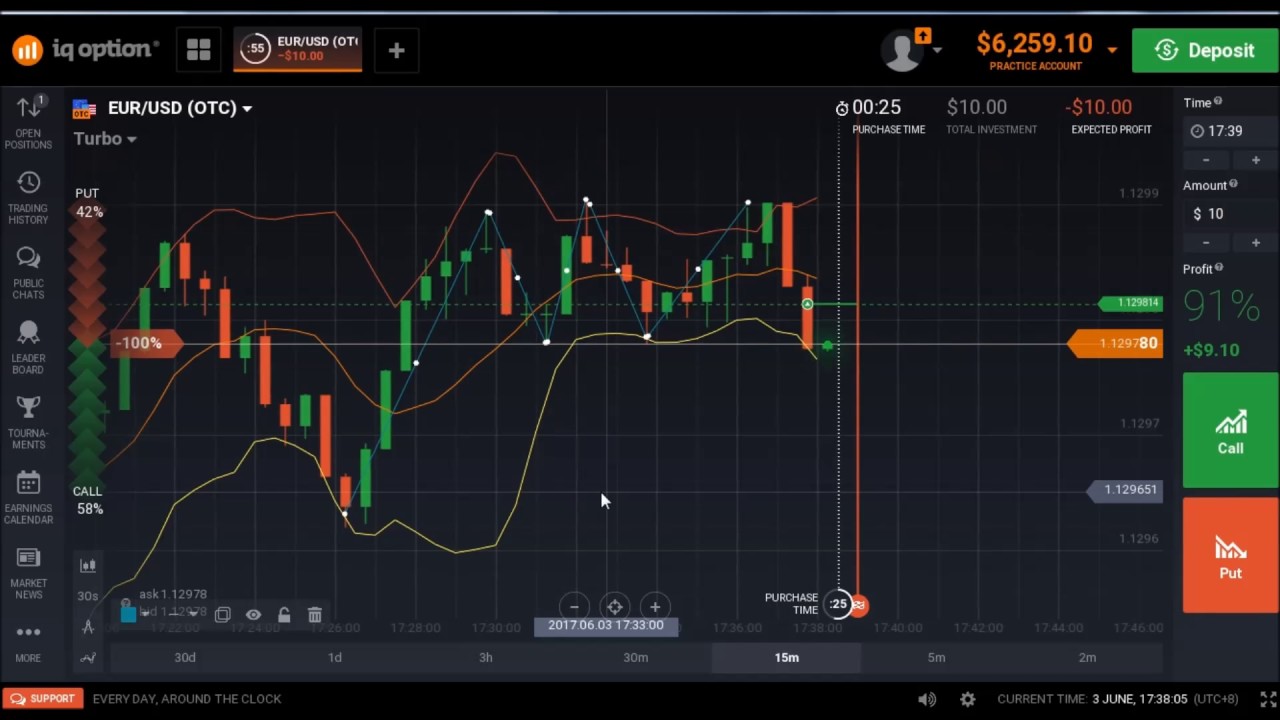Screen dimensions: 1280x720
Task: Open the More menu with three dots
Action: point(28,642)
